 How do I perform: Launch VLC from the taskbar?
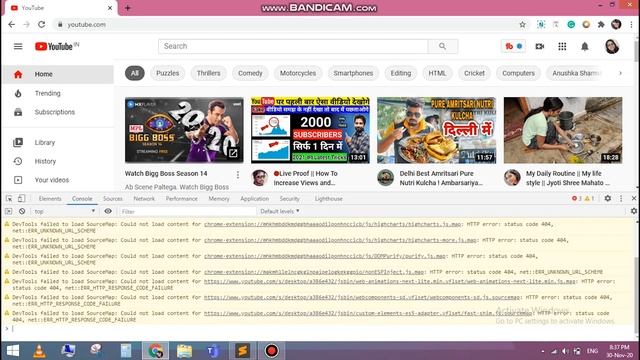pos(39,351)
